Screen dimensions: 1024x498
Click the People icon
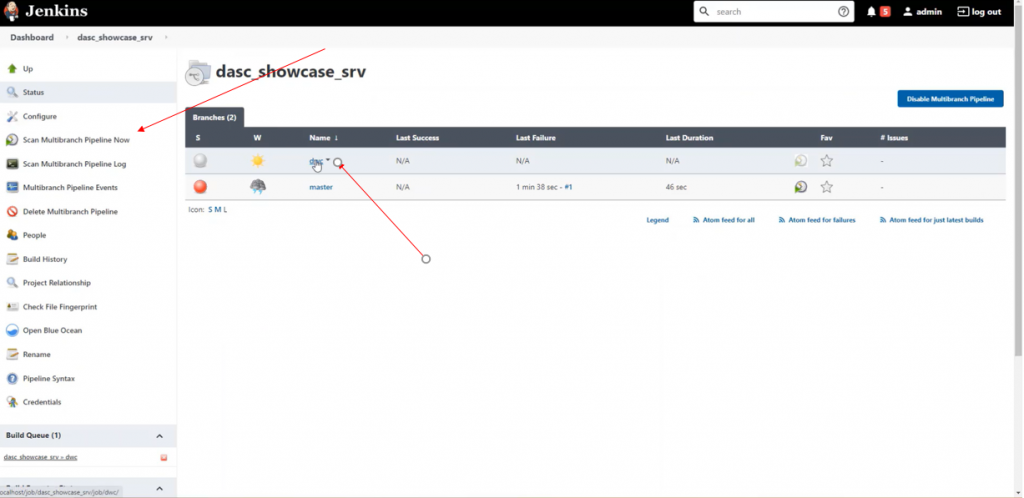(x=12, y=235)
